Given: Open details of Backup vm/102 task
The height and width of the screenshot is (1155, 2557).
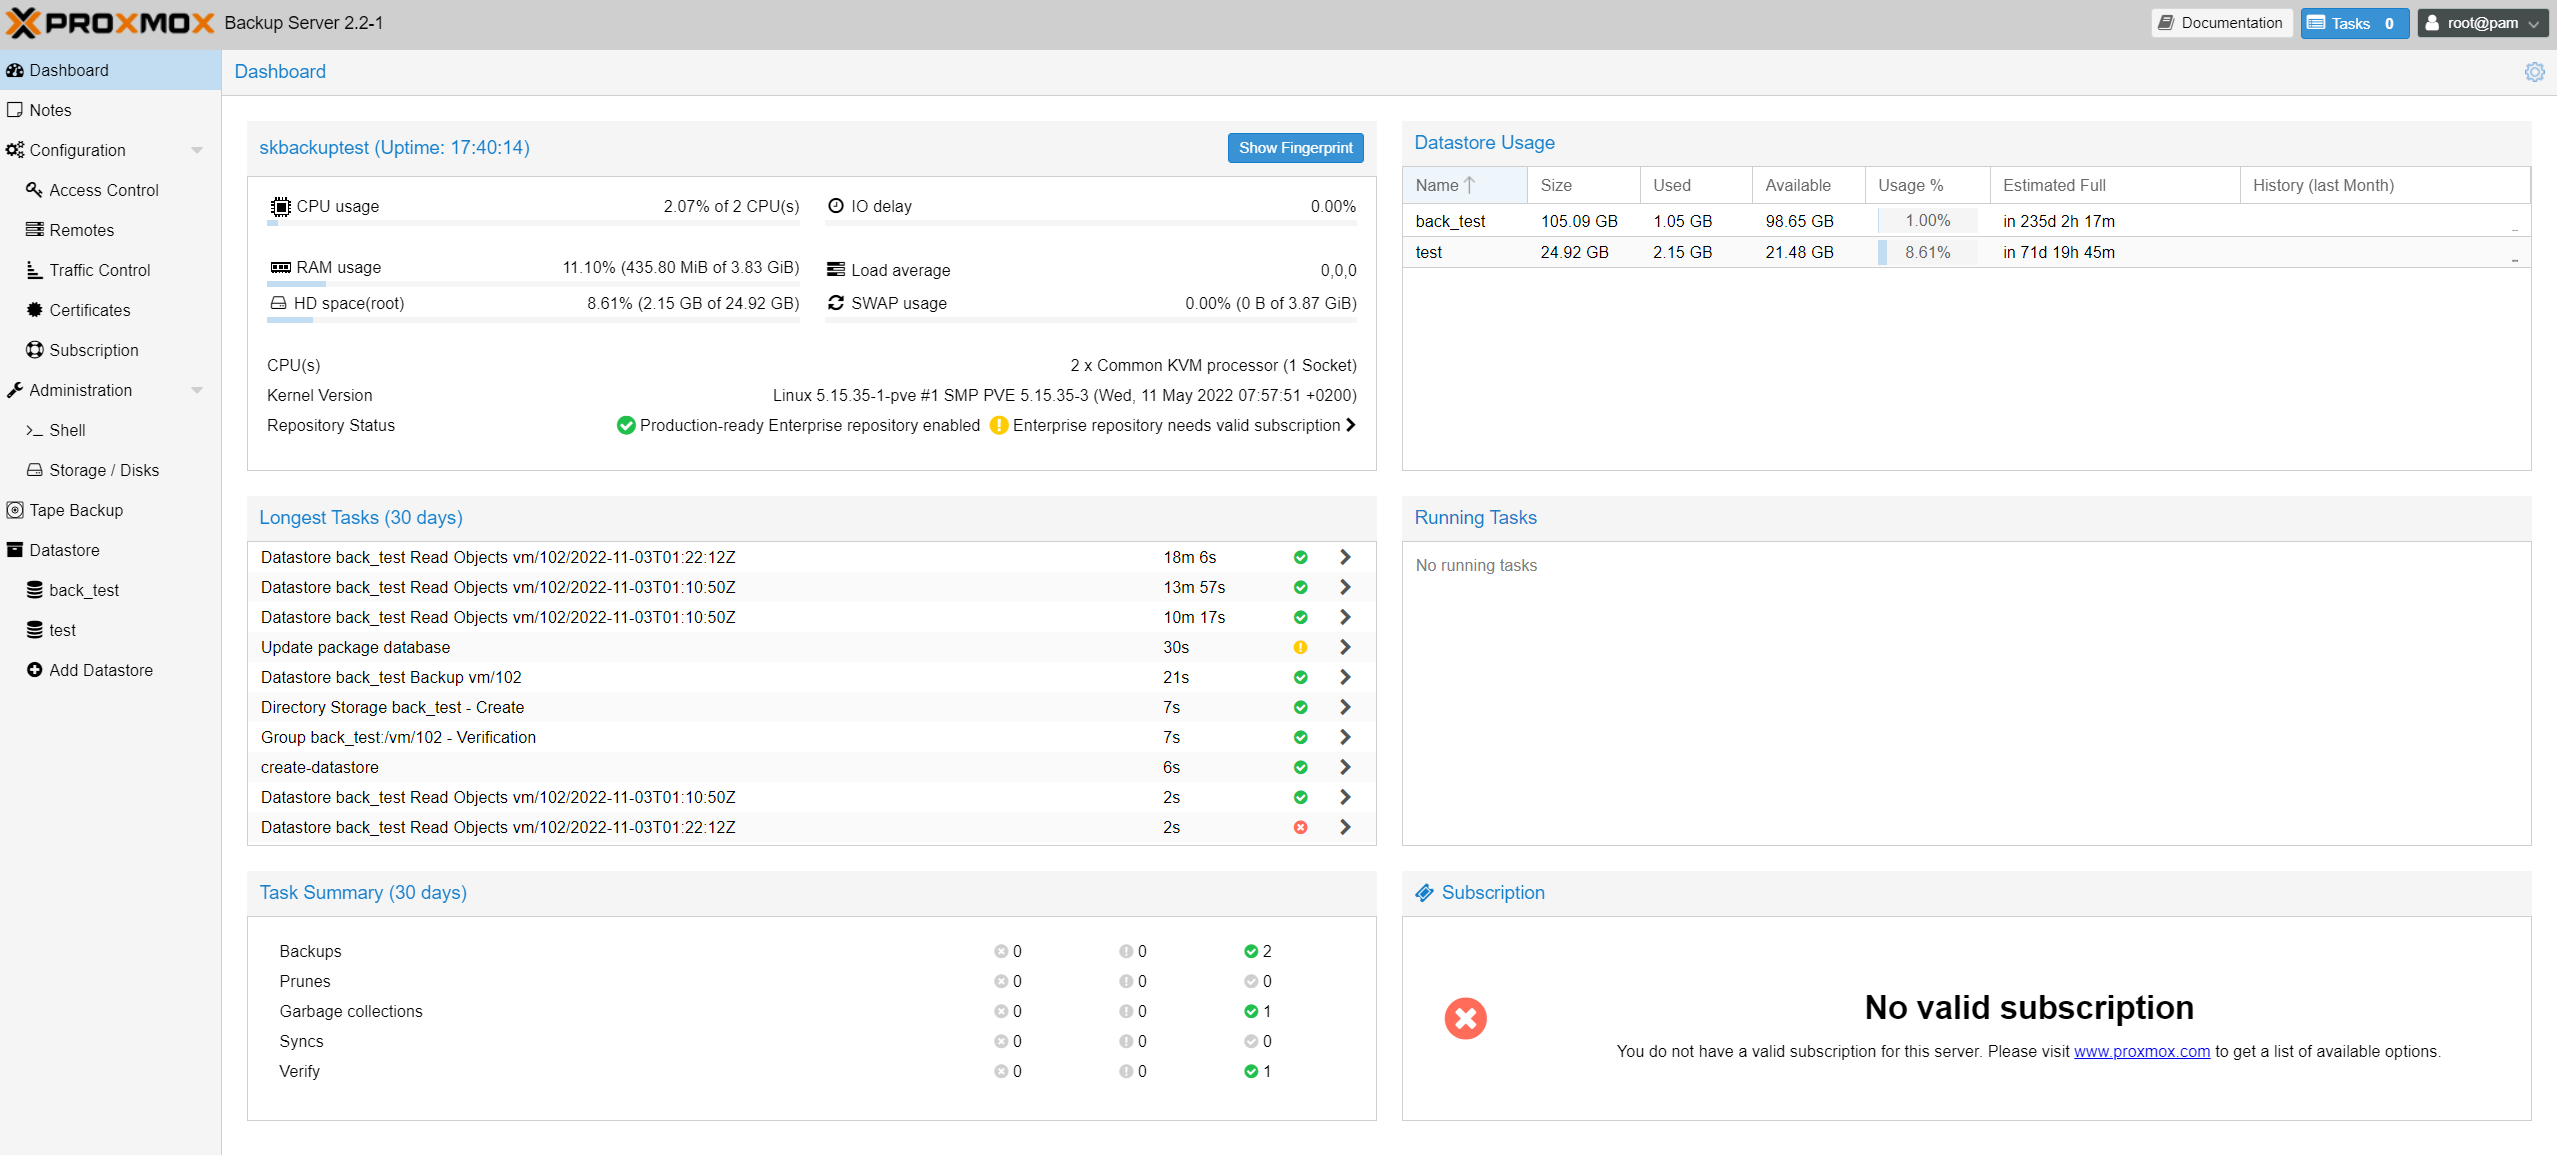Looking at the screenshot, I should tap(1345, 677).
